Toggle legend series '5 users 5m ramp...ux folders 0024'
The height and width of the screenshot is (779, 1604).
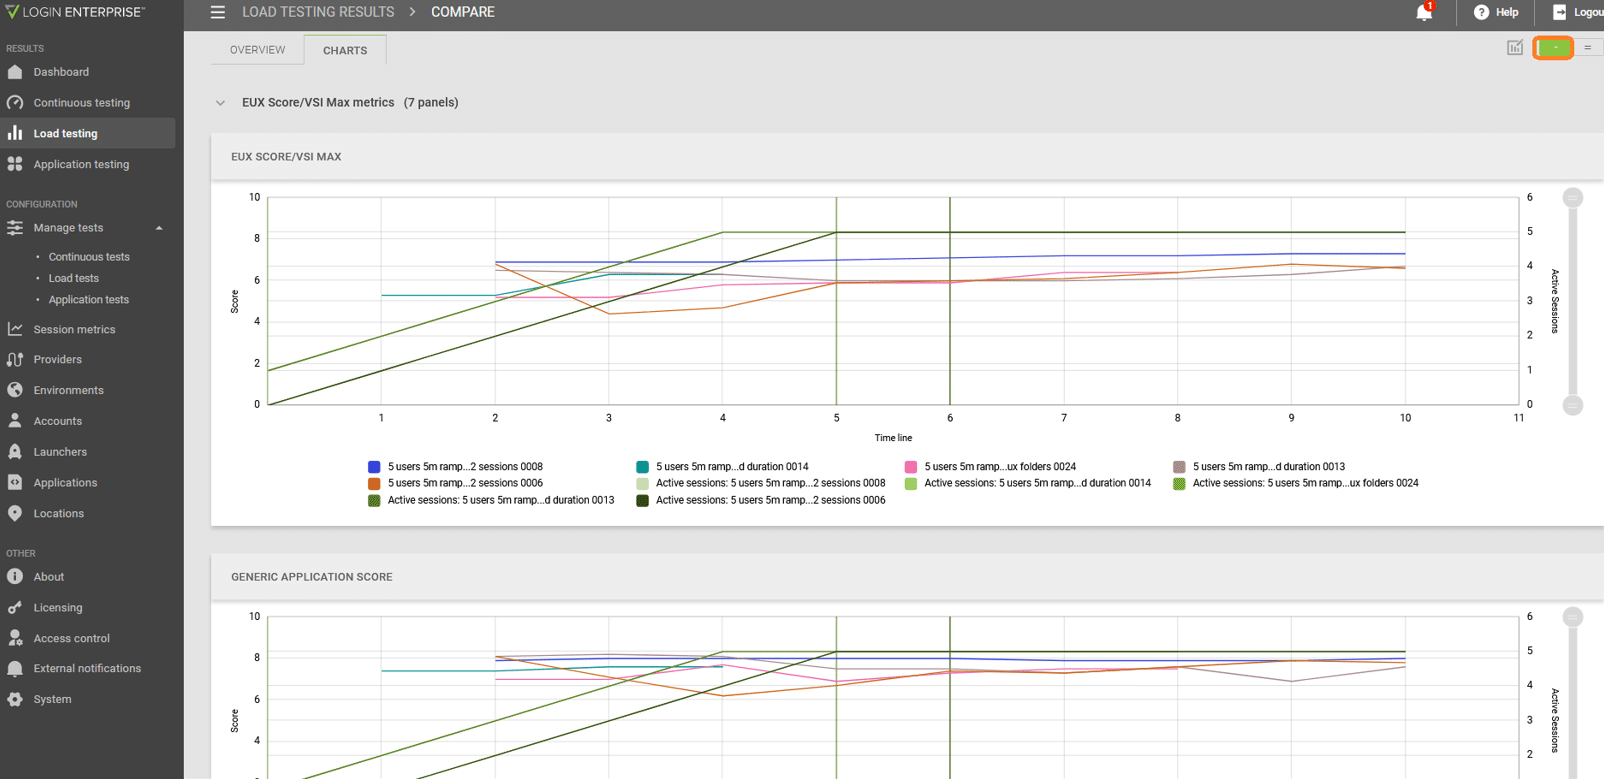(990, 467)
